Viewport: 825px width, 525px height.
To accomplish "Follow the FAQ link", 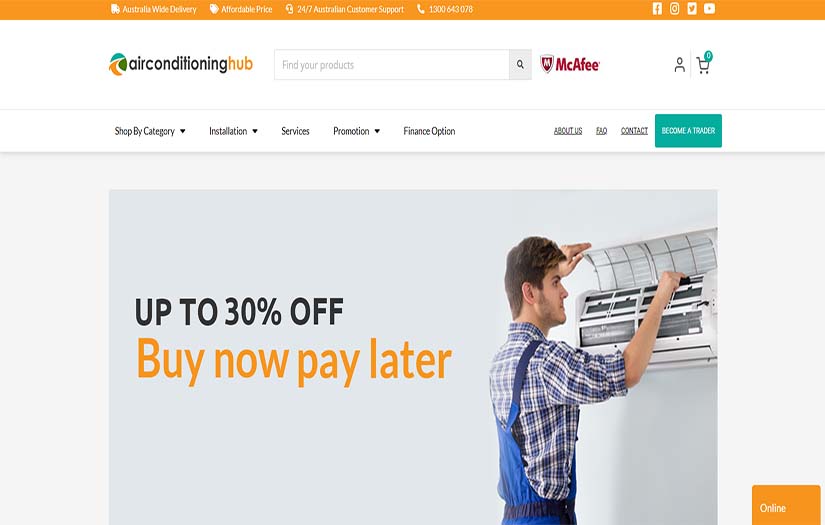I will click(601, 131).
